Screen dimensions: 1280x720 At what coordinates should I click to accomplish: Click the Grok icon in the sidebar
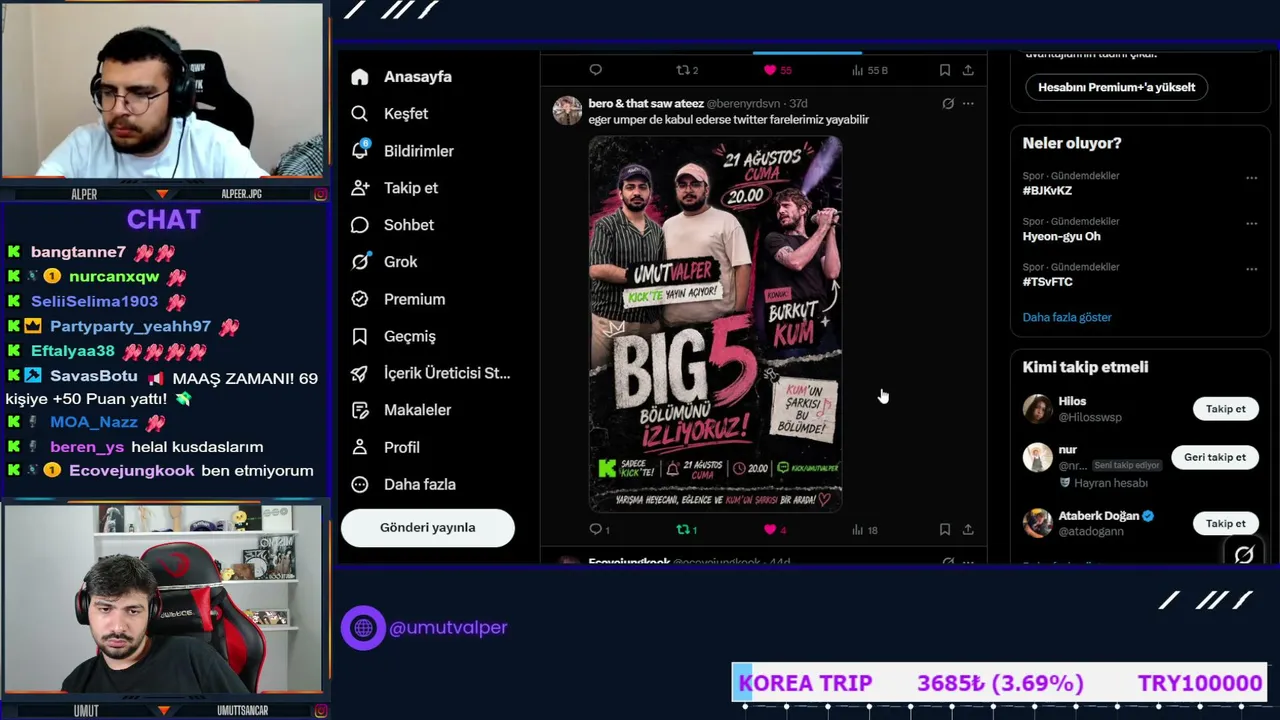click(x=360, y=262)
